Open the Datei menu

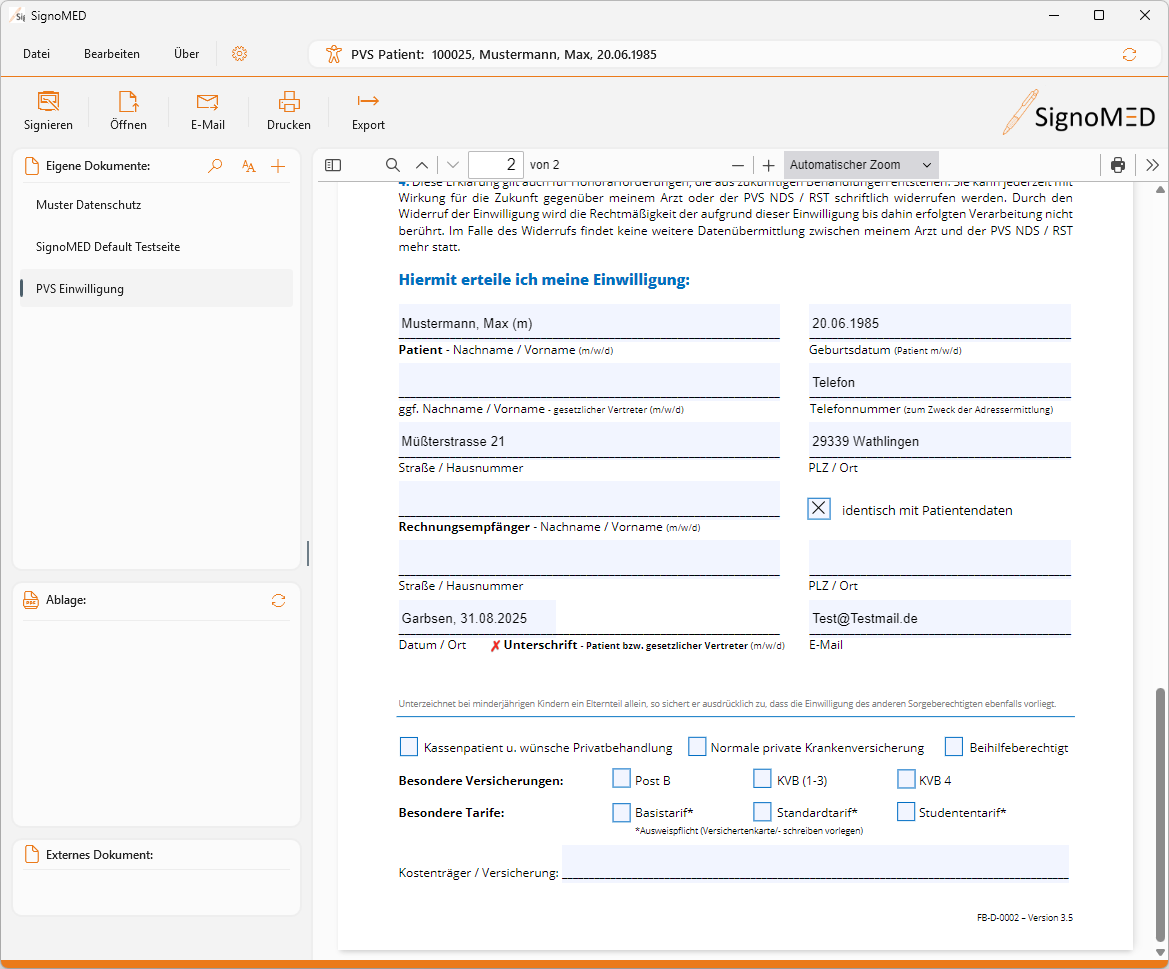pos(37,54)
